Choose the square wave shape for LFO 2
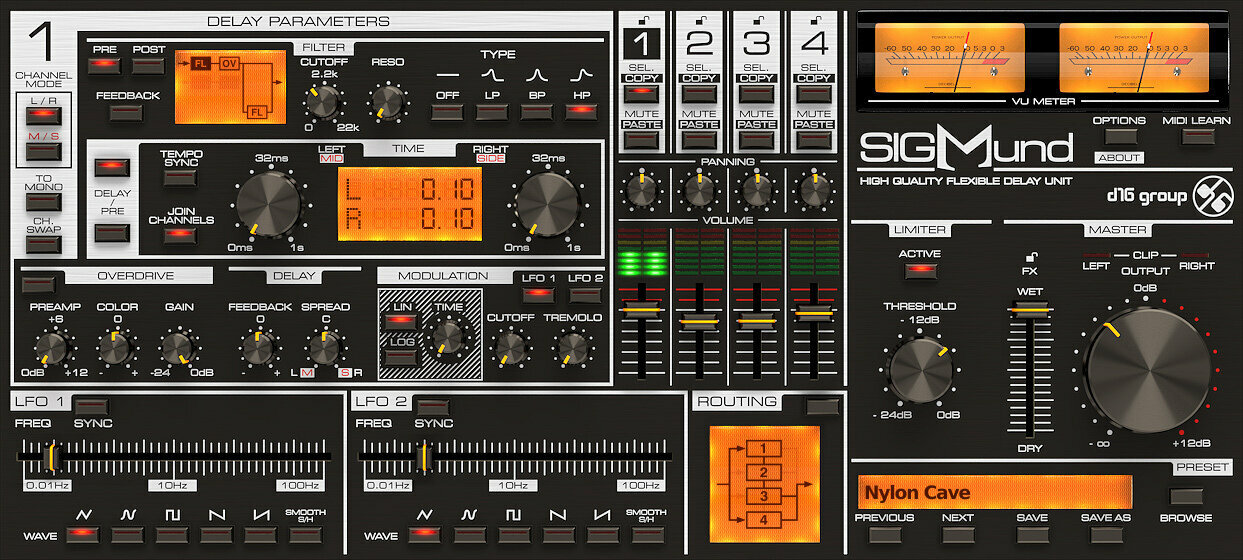Screen dimensions: 1243x560 513,535
